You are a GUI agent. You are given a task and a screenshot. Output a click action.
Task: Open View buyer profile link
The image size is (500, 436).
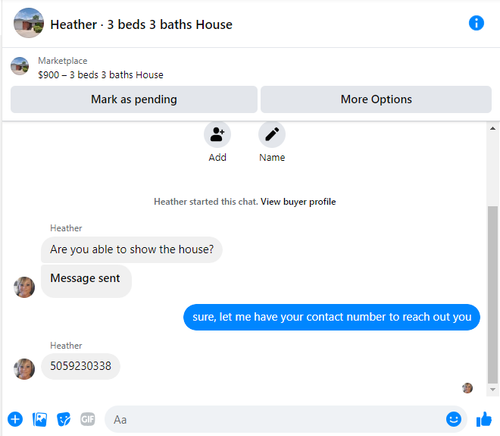point(298,202)
